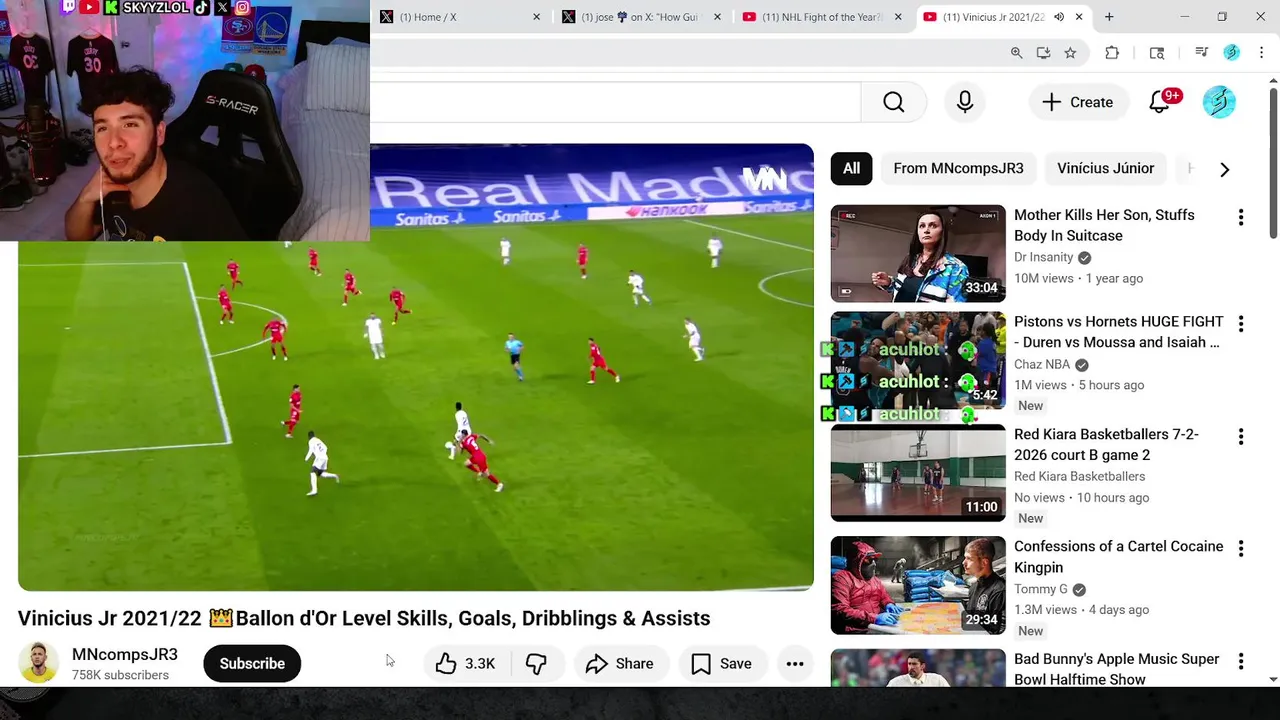This screenshot has width=1280, height=720.
Task: Visit the Chaz NBA channel
Action: [1042, 365]
